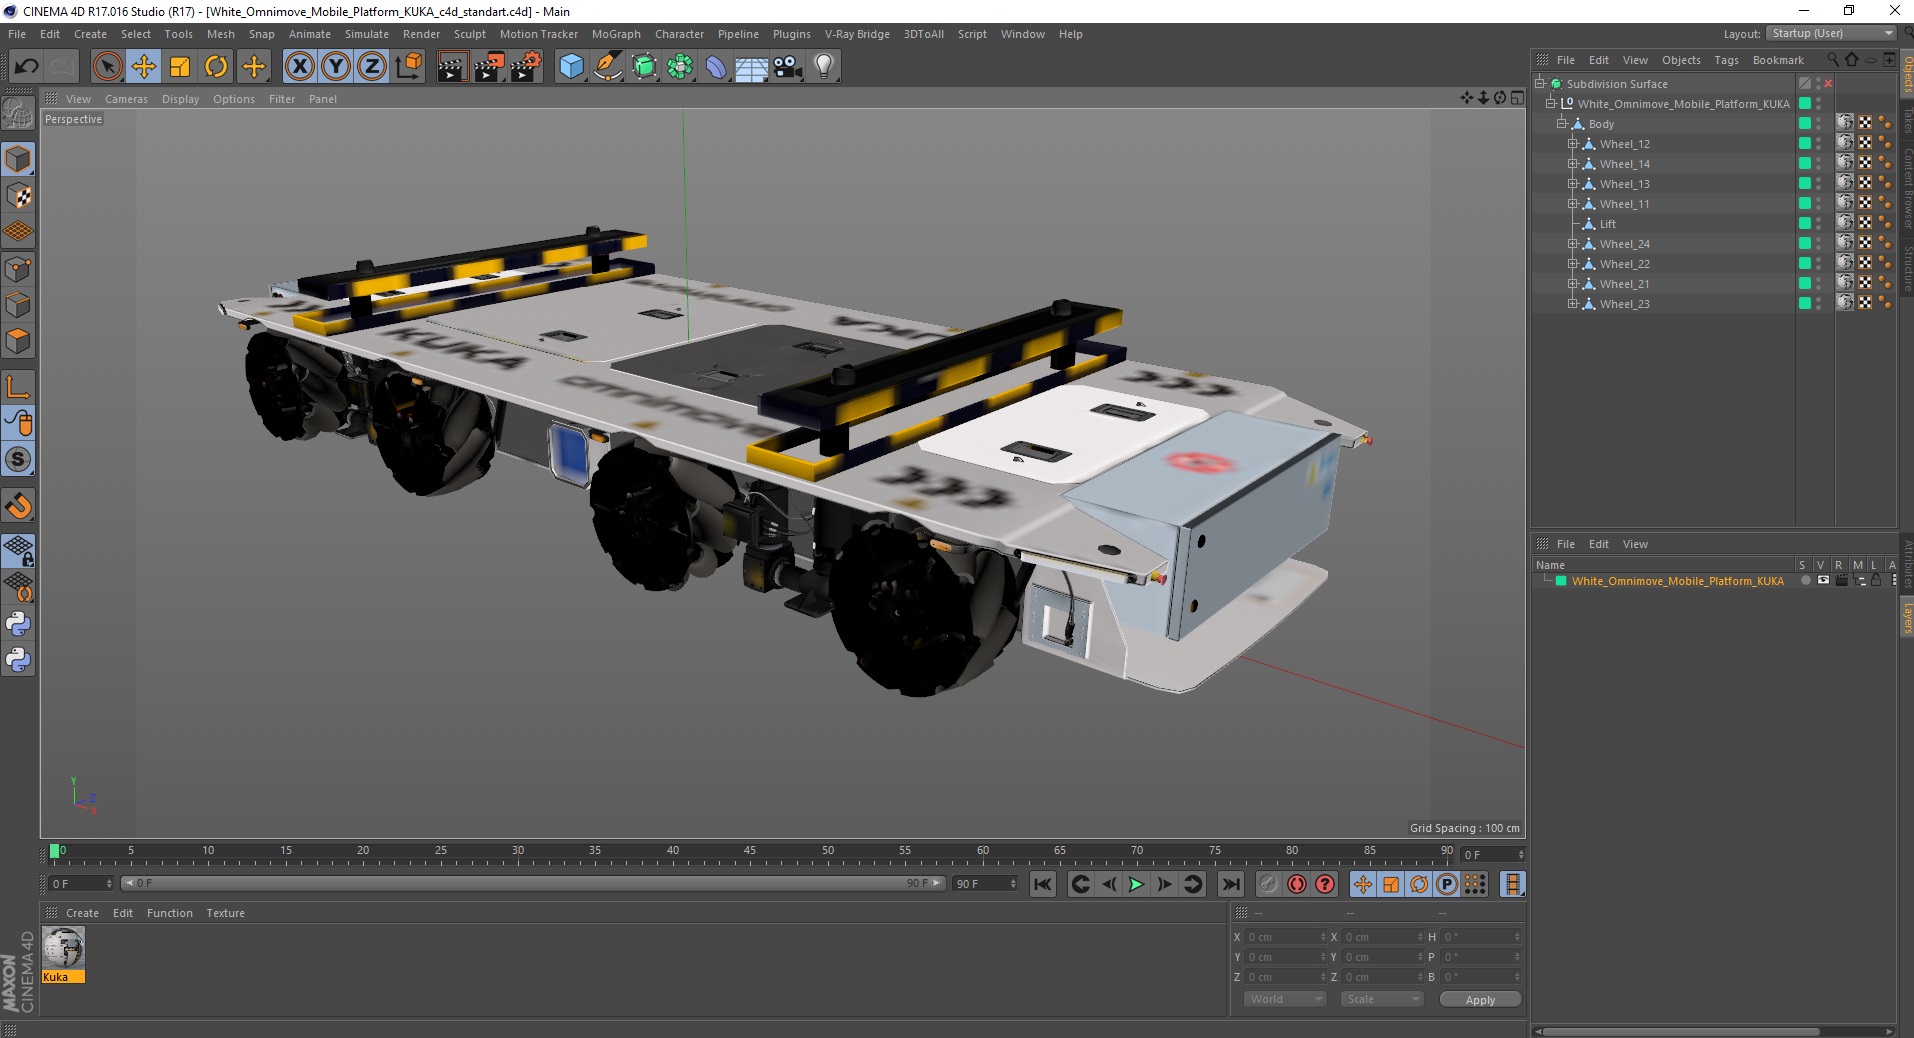Click the Make Editable icon
Screen dimensions: 1914x1038
point(18,114)
